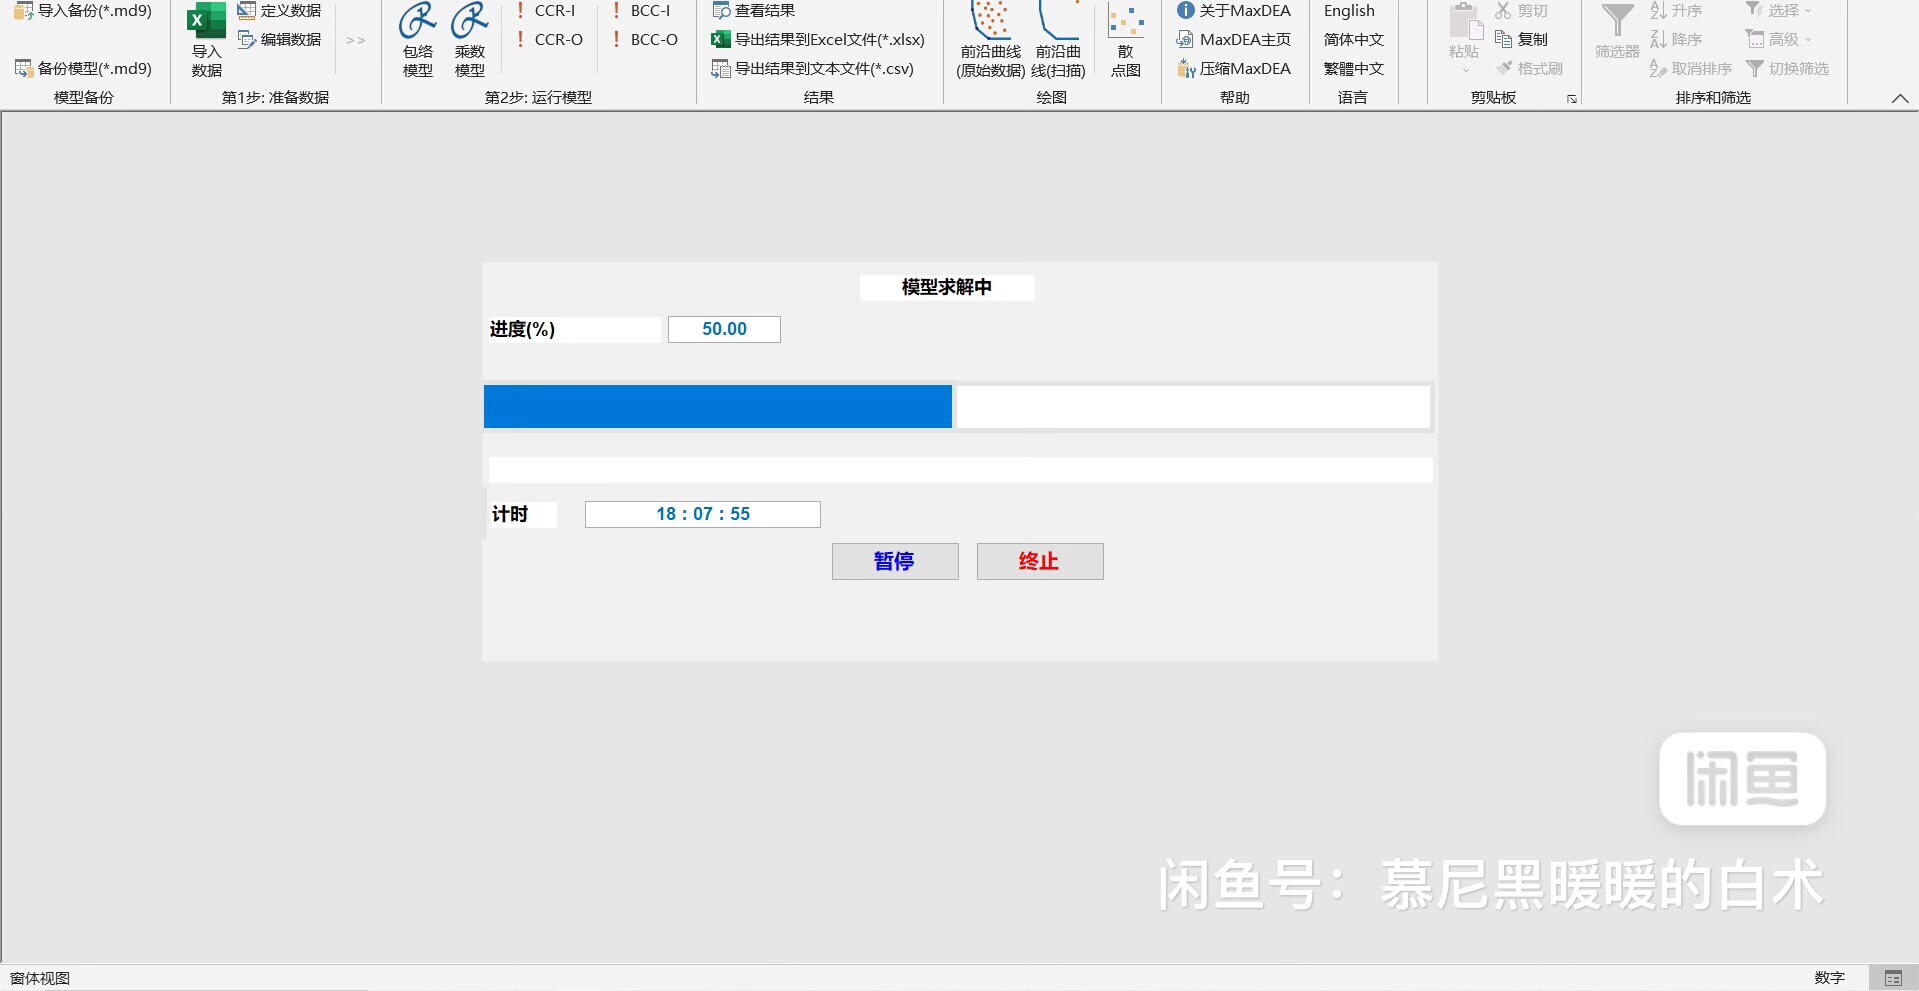This screenshot has width=1919, height=991.
Task: Run the CCR-I model
Action: pos(545,11)
